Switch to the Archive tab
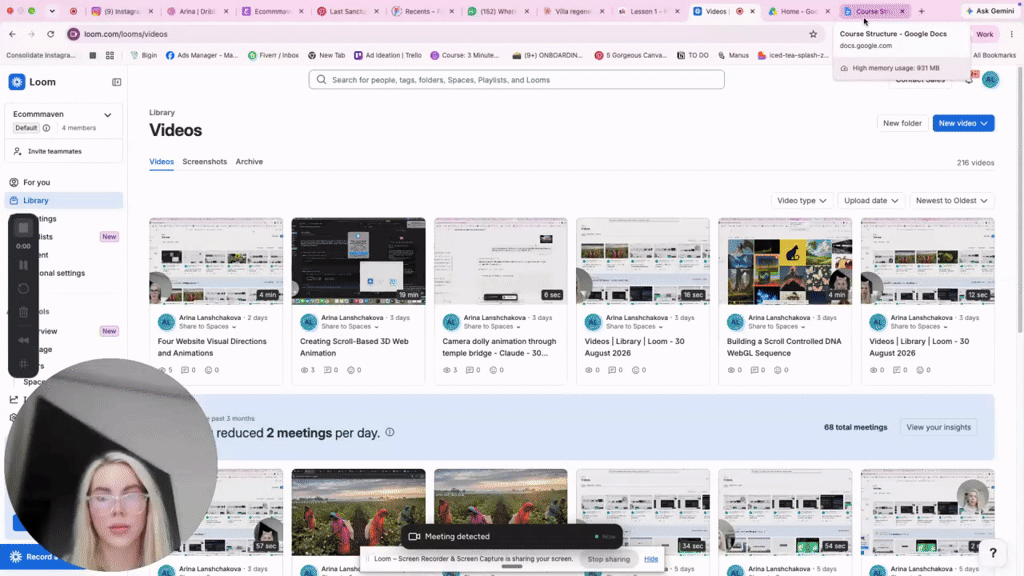 point(249,161)
